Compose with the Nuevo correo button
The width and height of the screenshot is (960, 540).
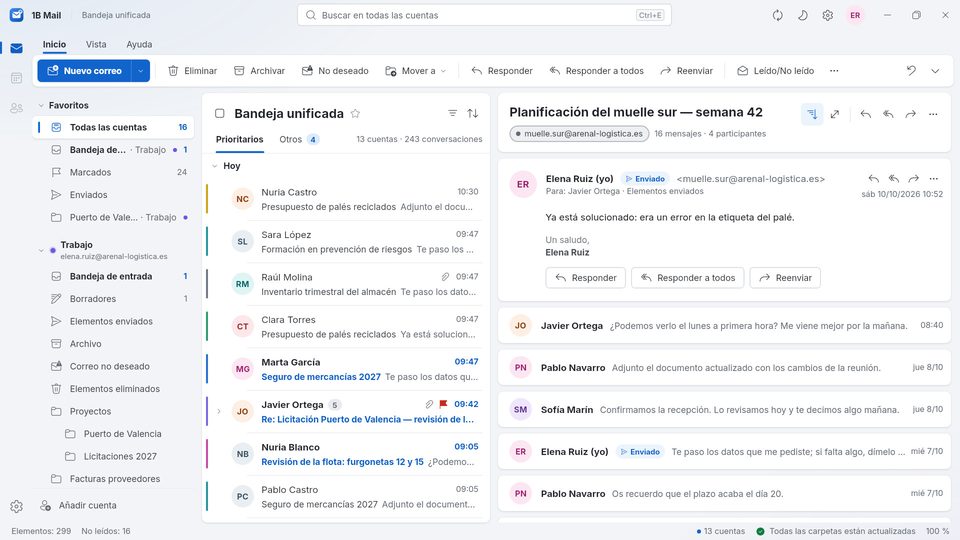[x=84, y=71]
